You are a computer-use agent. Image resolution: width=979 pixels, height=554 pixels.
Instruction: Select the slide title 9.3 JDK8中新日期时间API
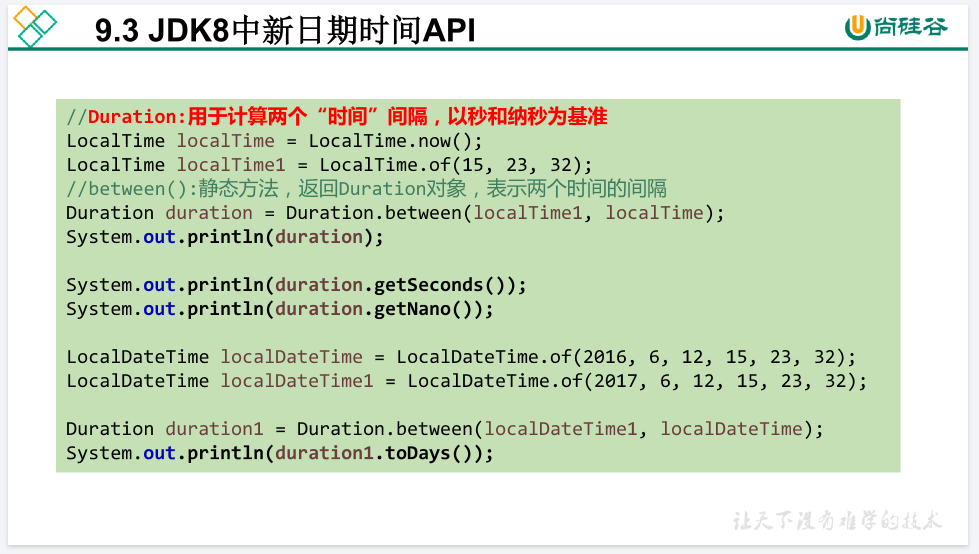coord(285,31)
